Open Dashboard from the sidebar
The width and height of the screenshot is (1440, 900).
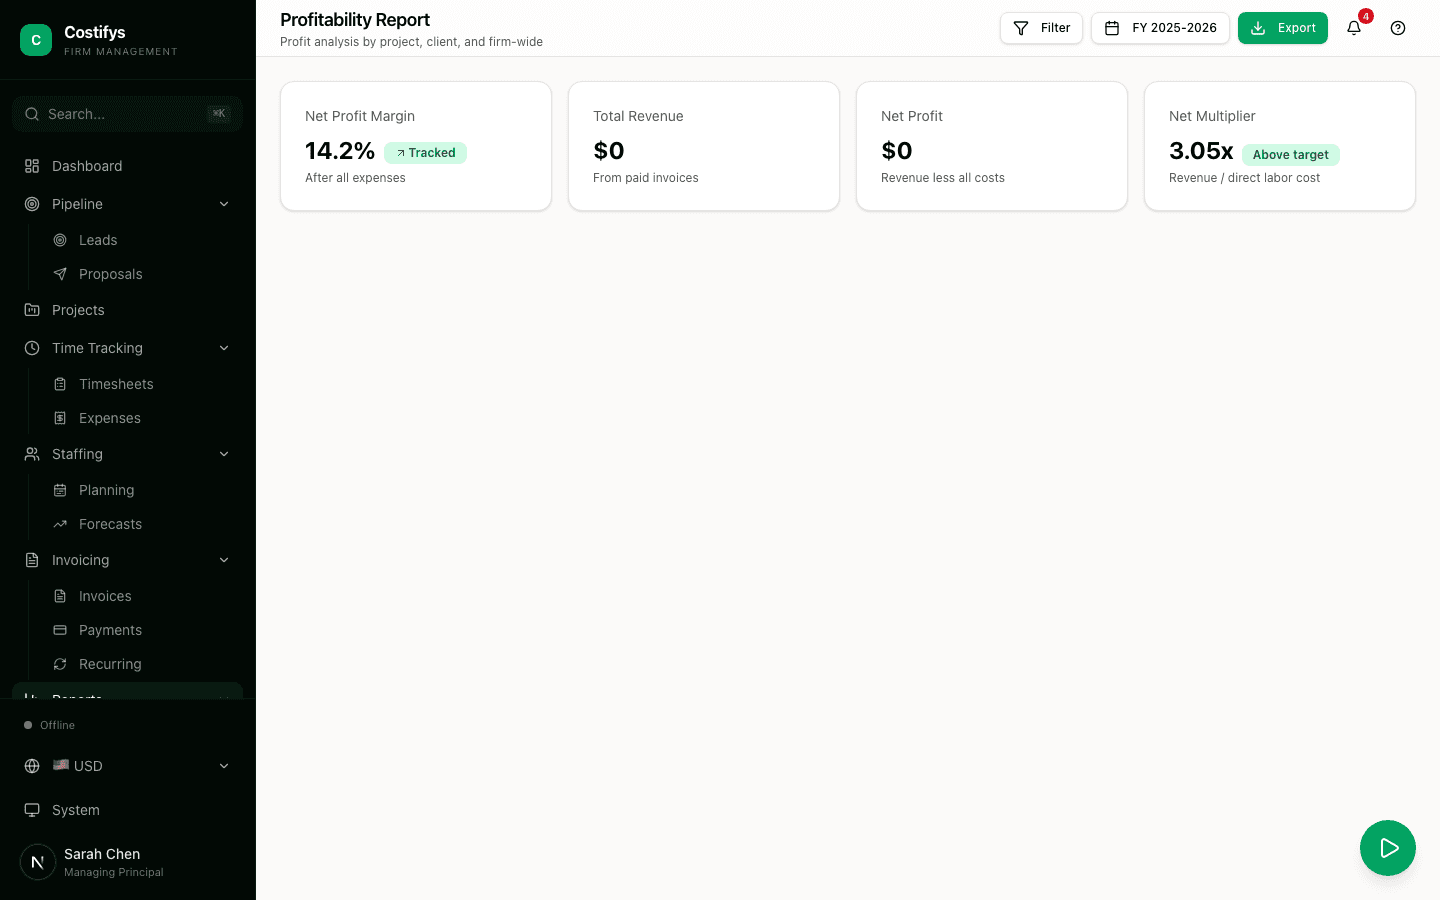point(87,166)
